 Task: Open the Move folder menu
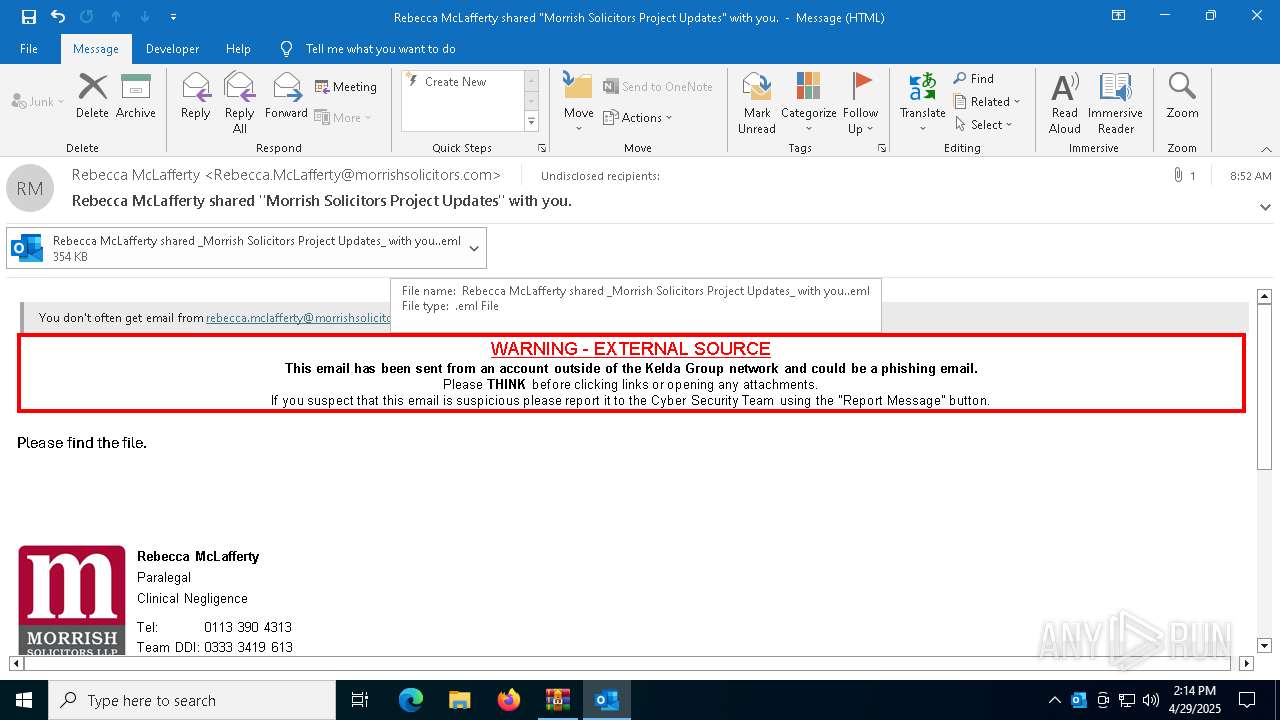tap(579, 103)
